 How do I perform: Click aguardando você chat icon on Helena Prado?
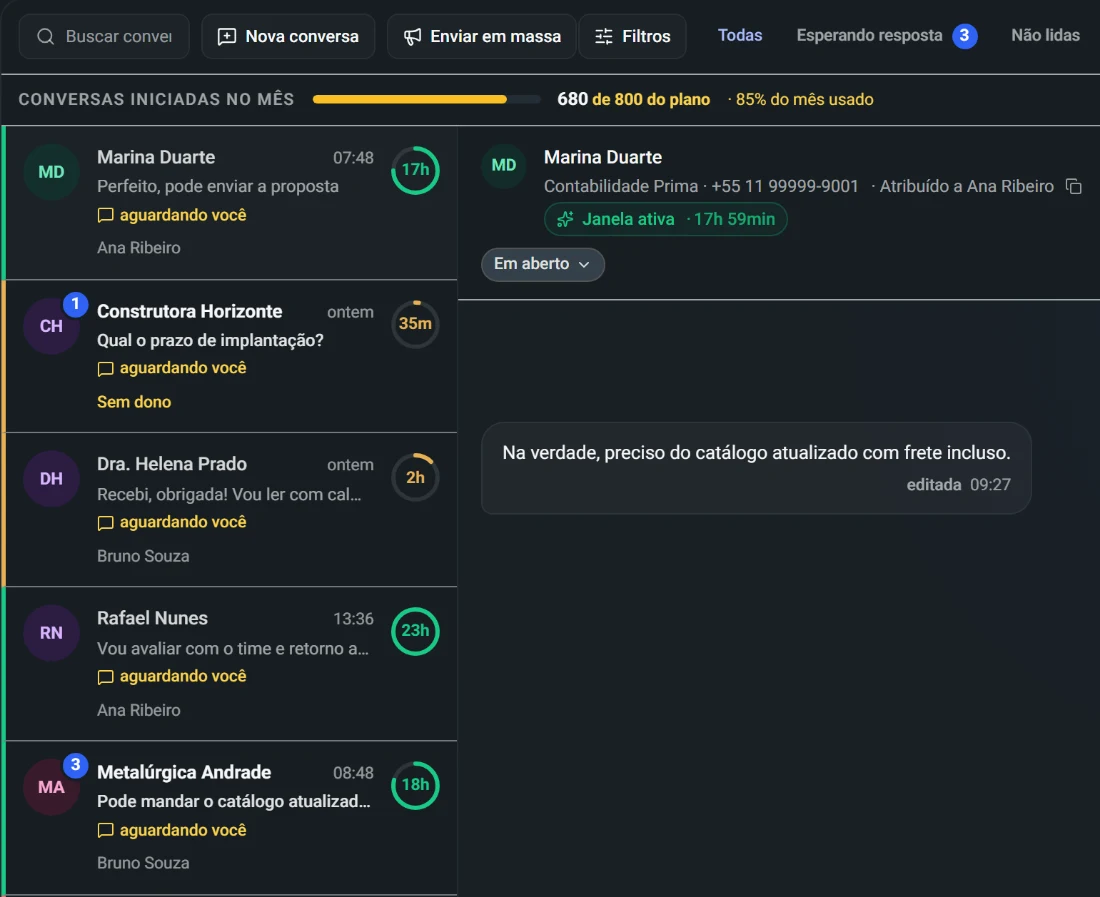click(x=105, y=523)
